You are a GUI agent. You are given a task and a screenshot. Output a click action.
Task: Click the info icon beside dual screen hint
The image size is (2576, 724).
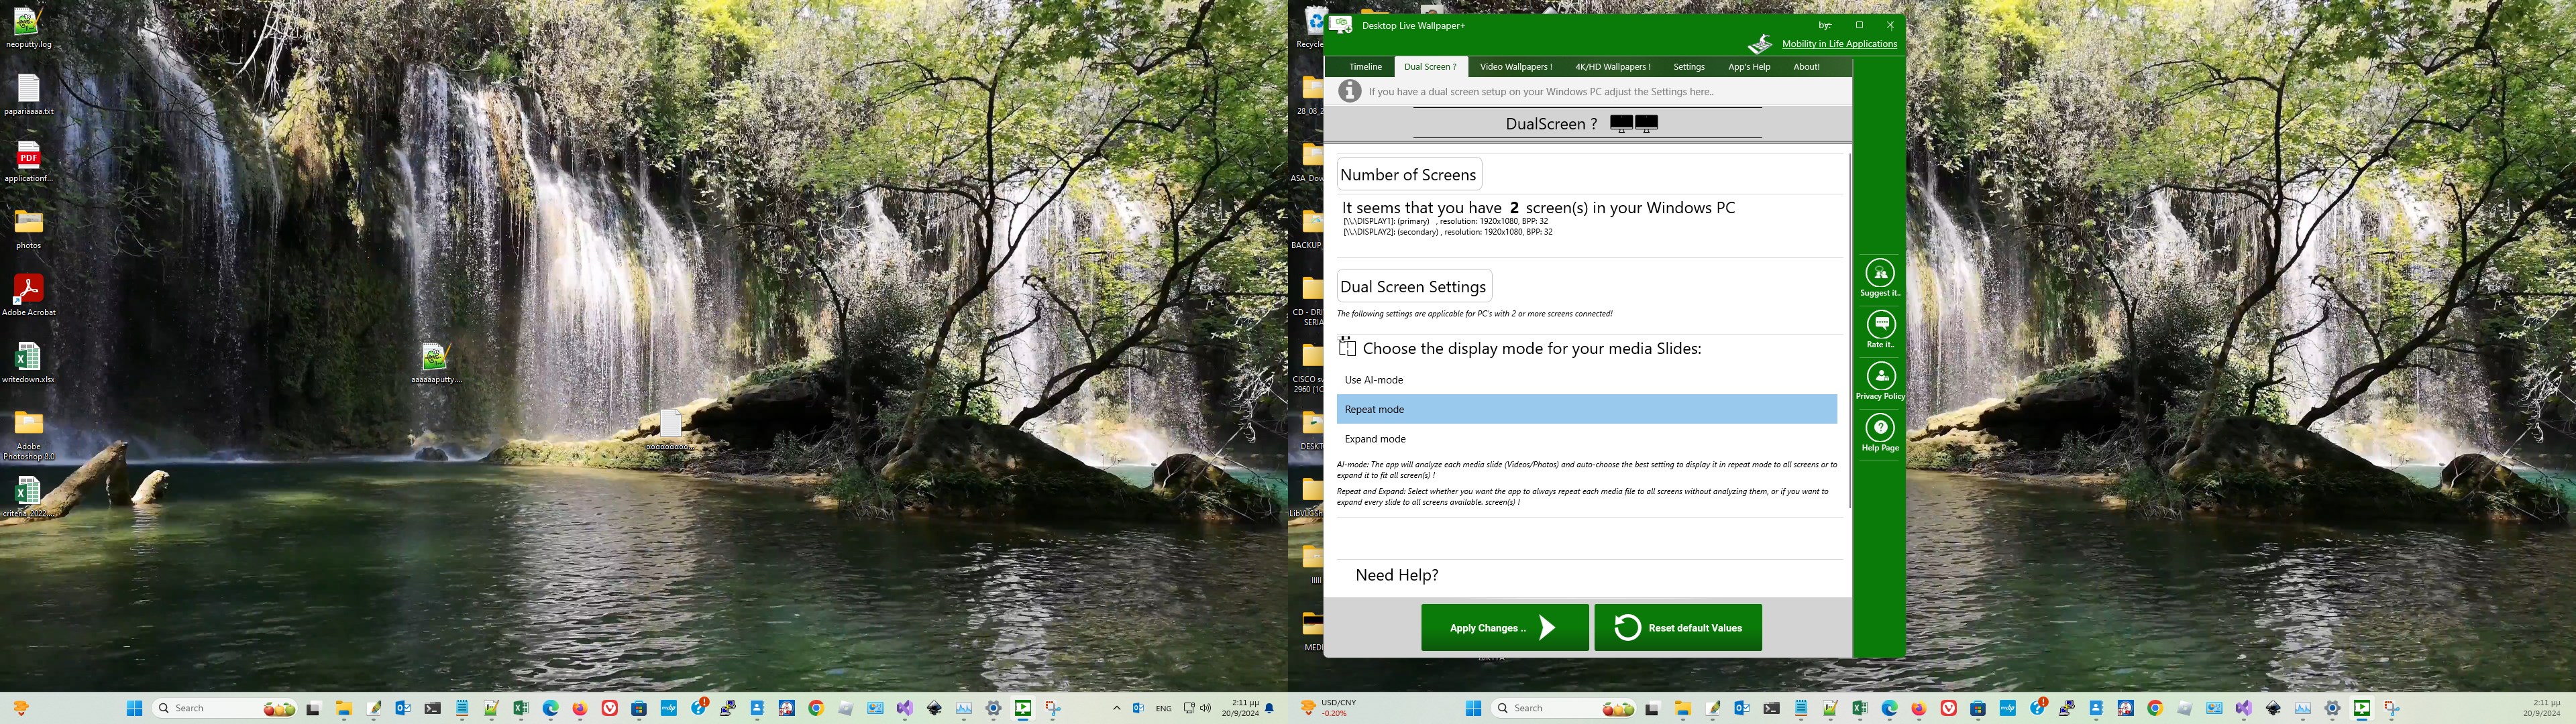pos(1350,91)
